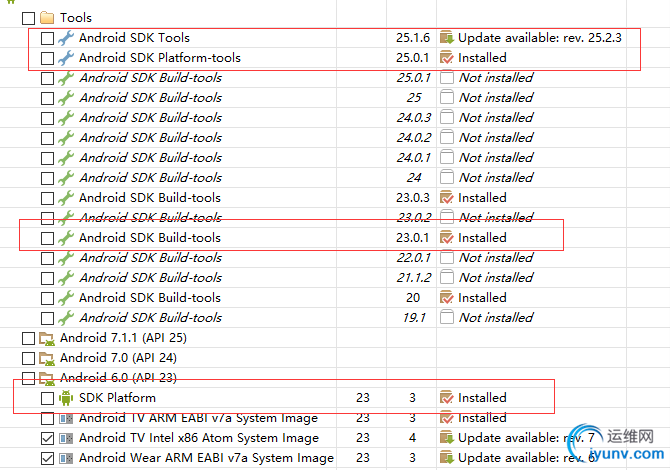Viewport: 670px width, 470px height.
Task: Click Build-tools name in the revision 25 row
Action: [151, 98]
